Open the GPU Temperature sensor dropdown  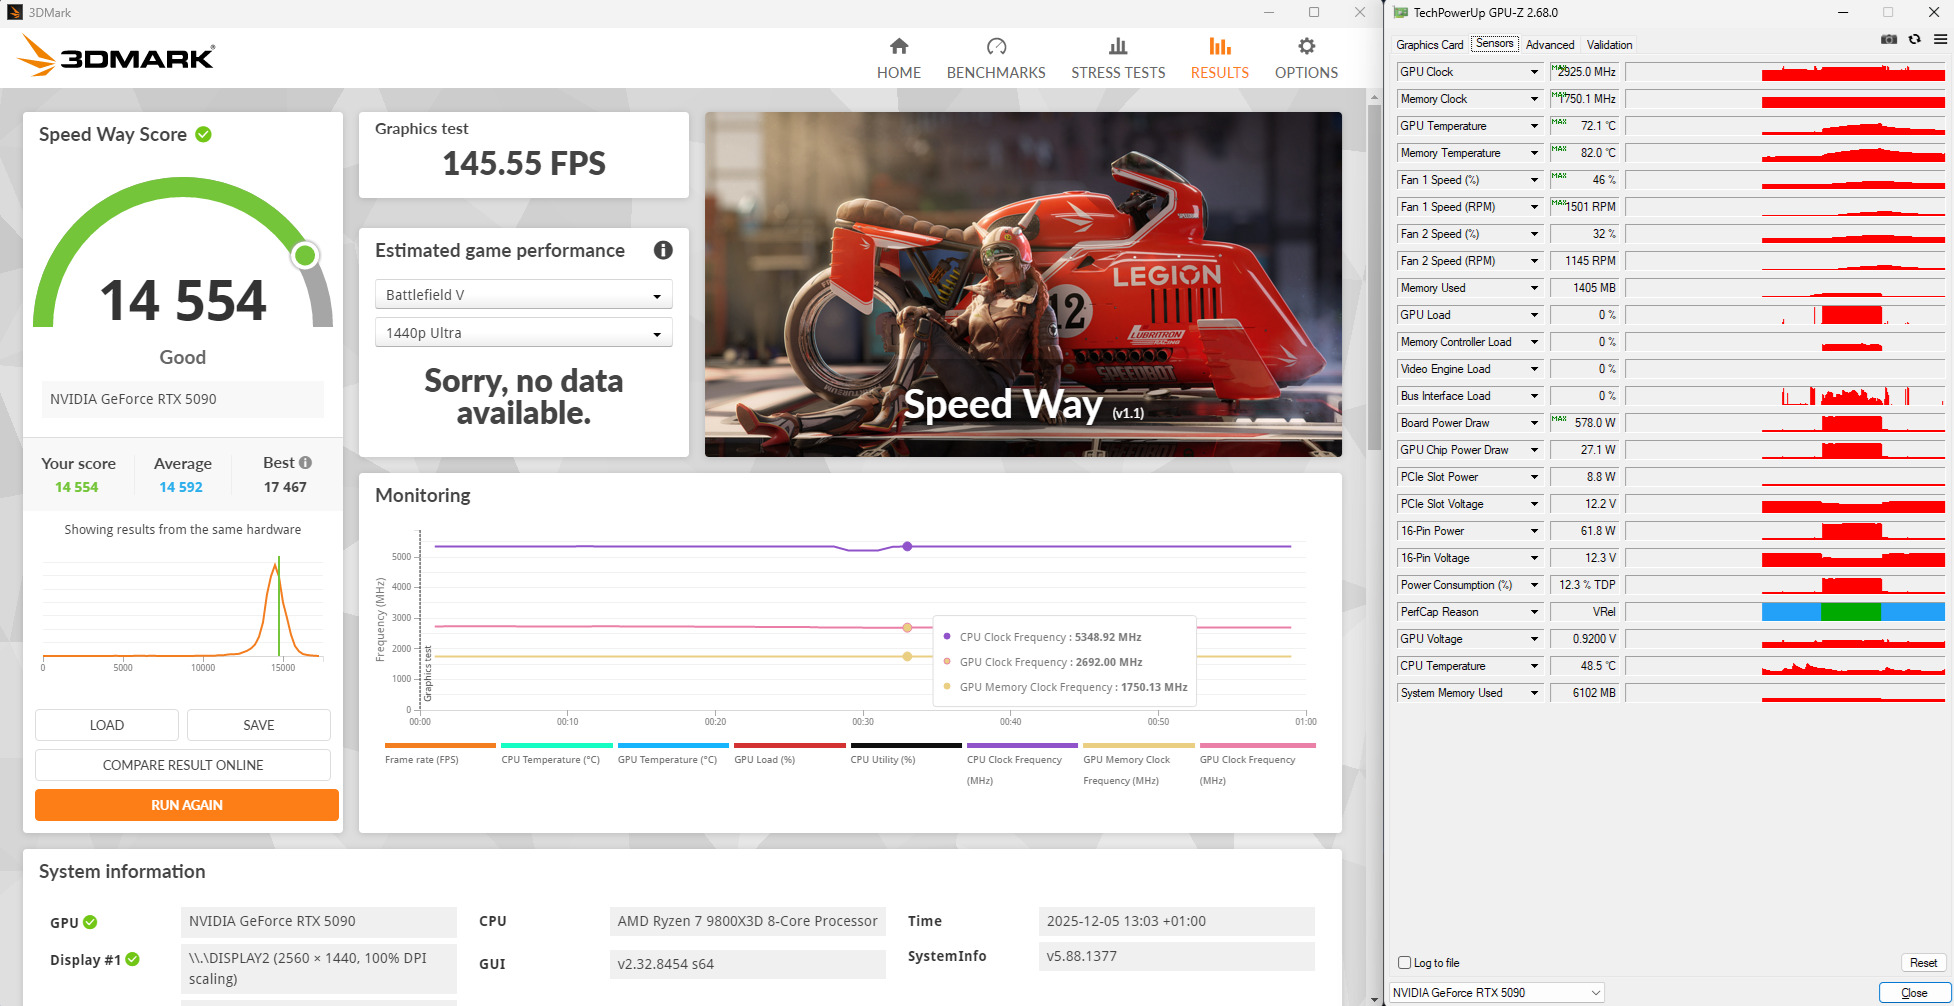[1534, 126]
